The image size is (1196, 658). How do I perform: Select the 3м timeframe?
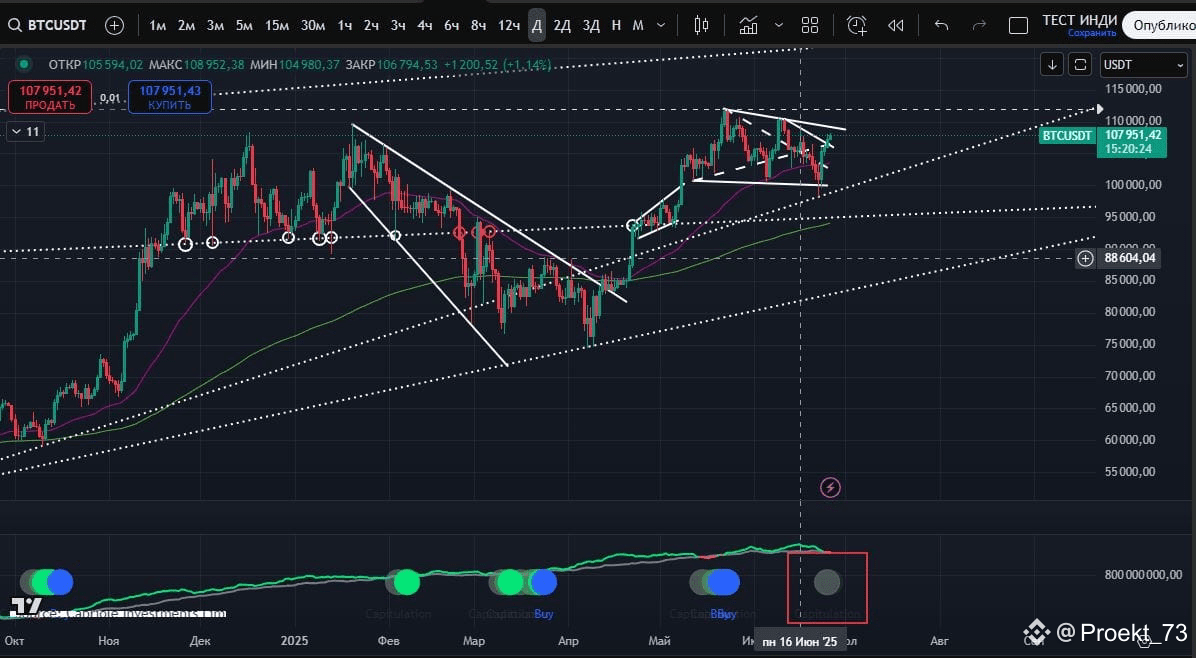coord(215,26)
